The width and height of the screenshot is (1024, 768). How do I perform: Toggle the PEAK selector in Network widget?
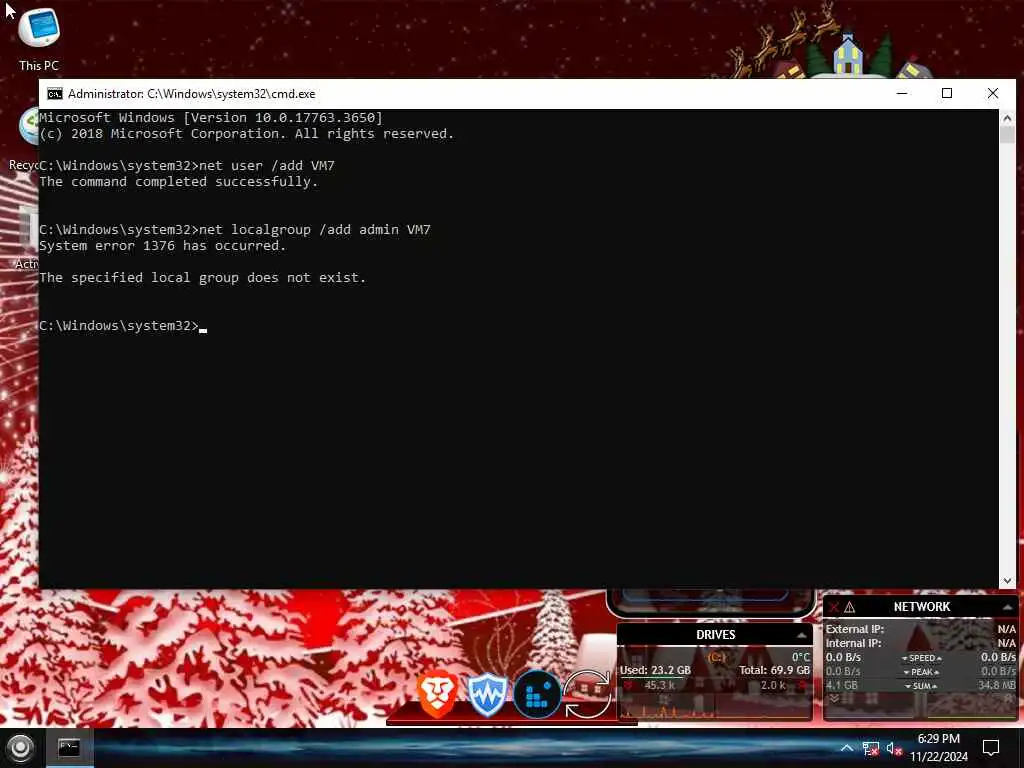pos(921,672)
